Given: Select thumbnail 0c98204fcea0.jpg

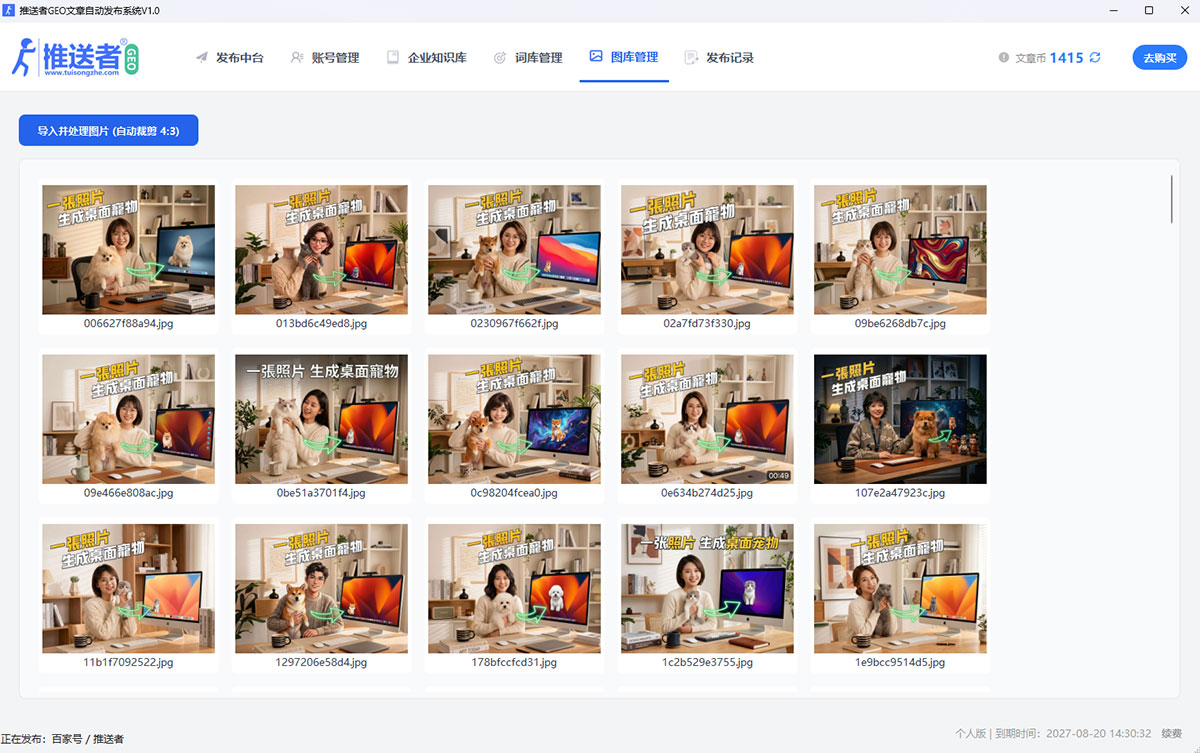Looking at the screenshot, I should 514,419.
